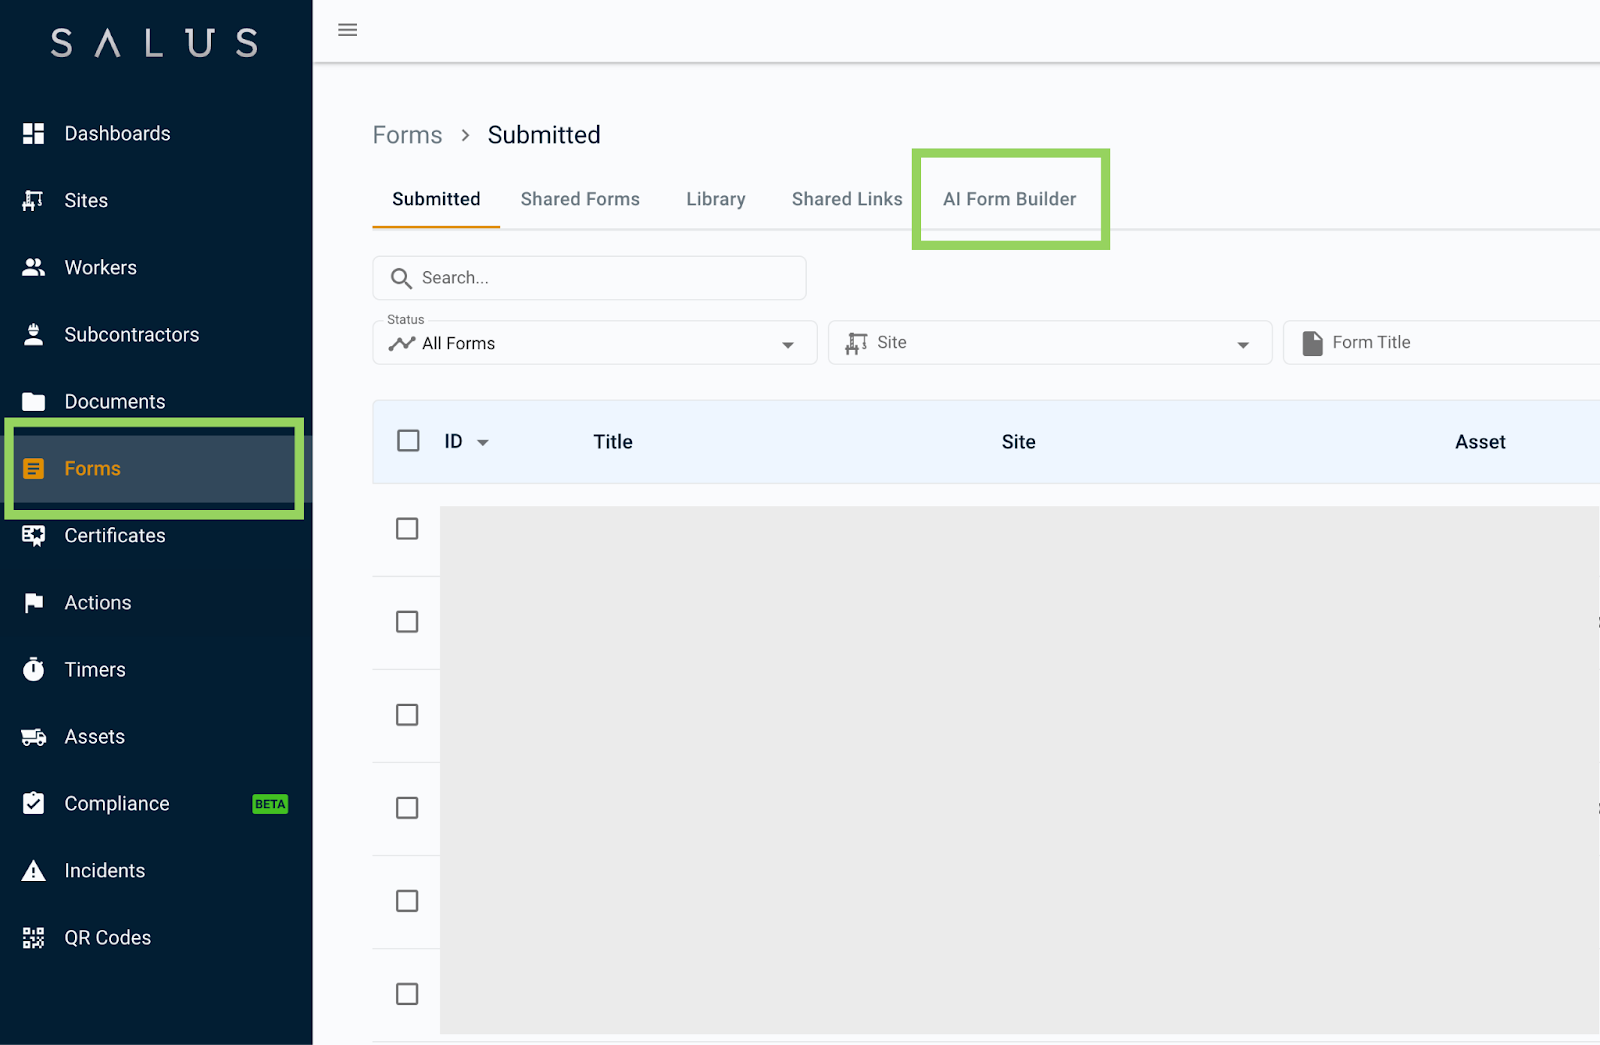Screen dimensions: 1600x1045
Task: Select the Incidents warning icon
Action: click(33, 870)
